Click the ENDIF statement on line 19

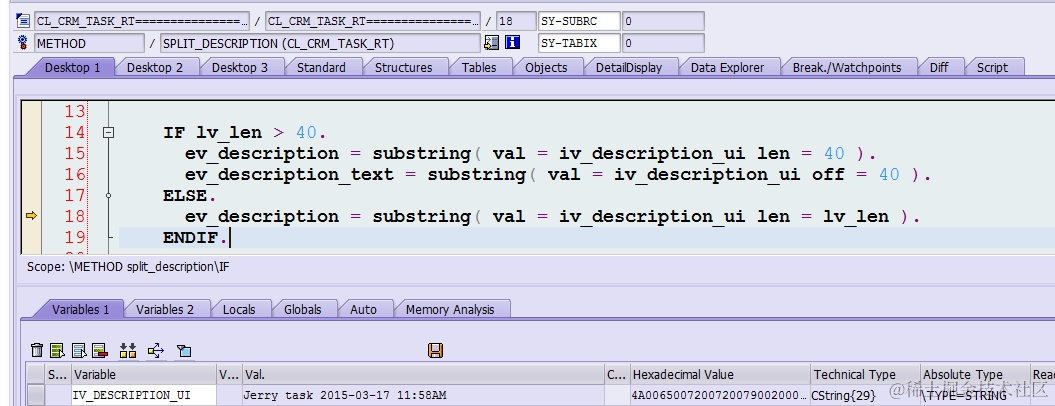coord(196,237)
